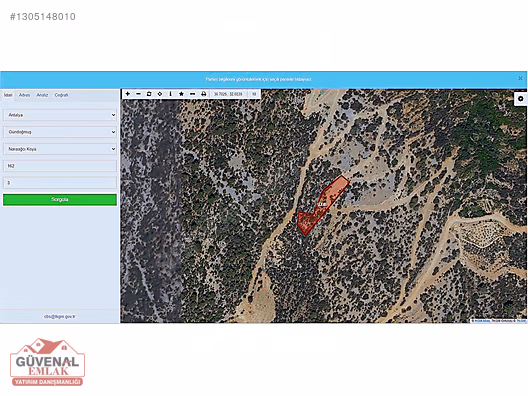Open the Narağacı Köyü neighborhood dropdown

pos(60,149)
